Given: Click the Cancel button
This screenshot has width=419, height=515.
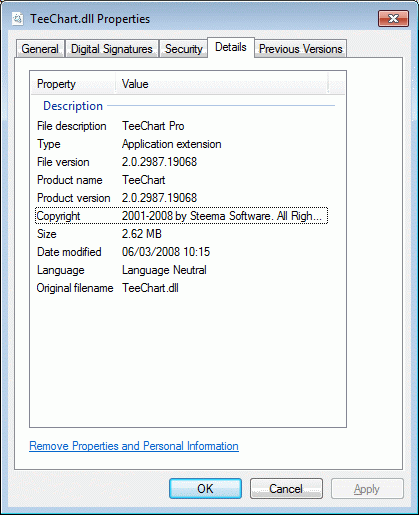Looking at the screenshot, I should point(286,489).
